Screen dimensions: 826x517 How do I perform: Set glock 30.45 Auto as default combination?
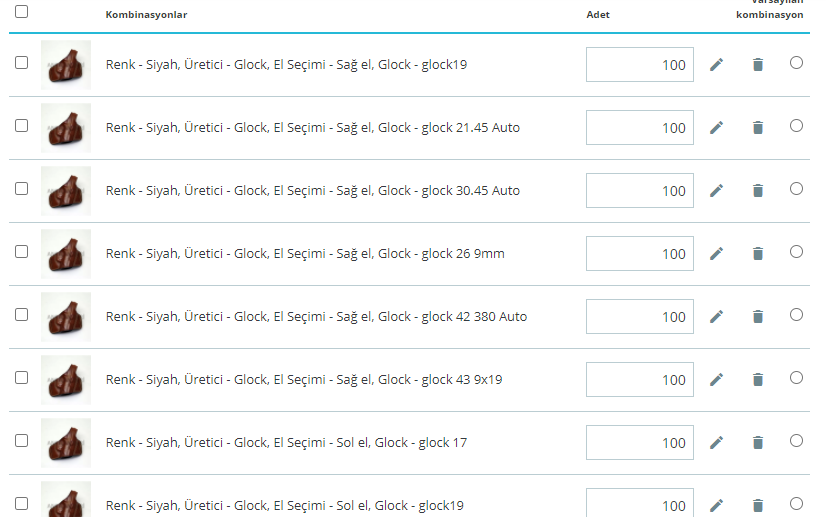[x=796, y=189]
